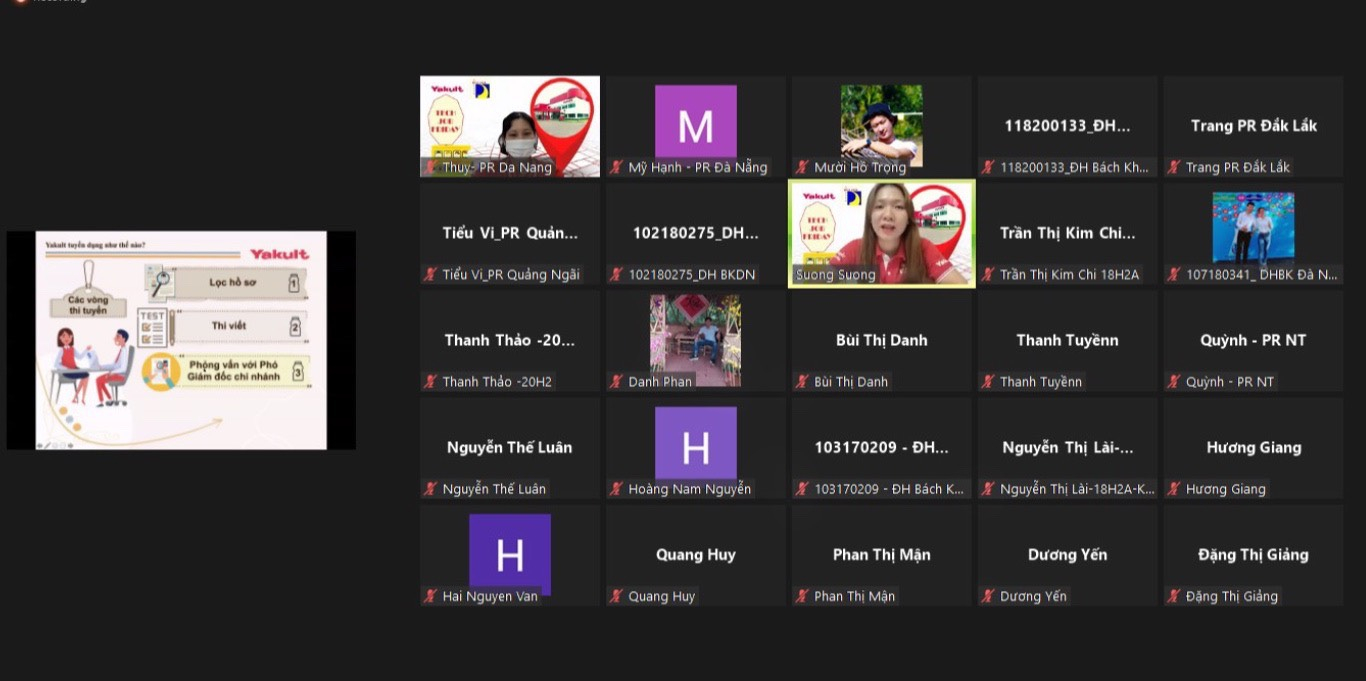This screenshot has width=1366, height=681.
Task: Select muted microphone icon beside Quang Huy label
Action: (x=617, y=597)
